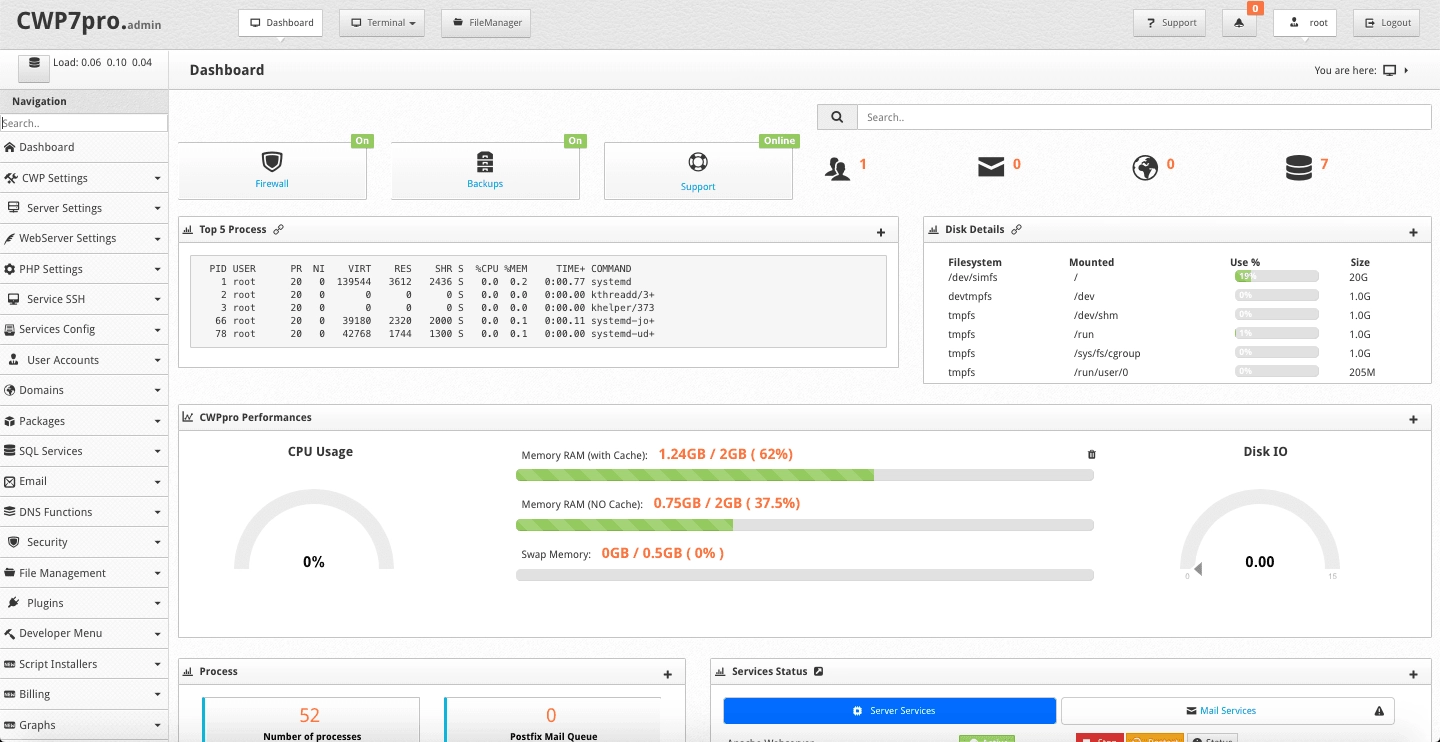Click the Disk IO gauge
The height and width of the screenshot is (742, 1440).
click(x=1260, y=532)
